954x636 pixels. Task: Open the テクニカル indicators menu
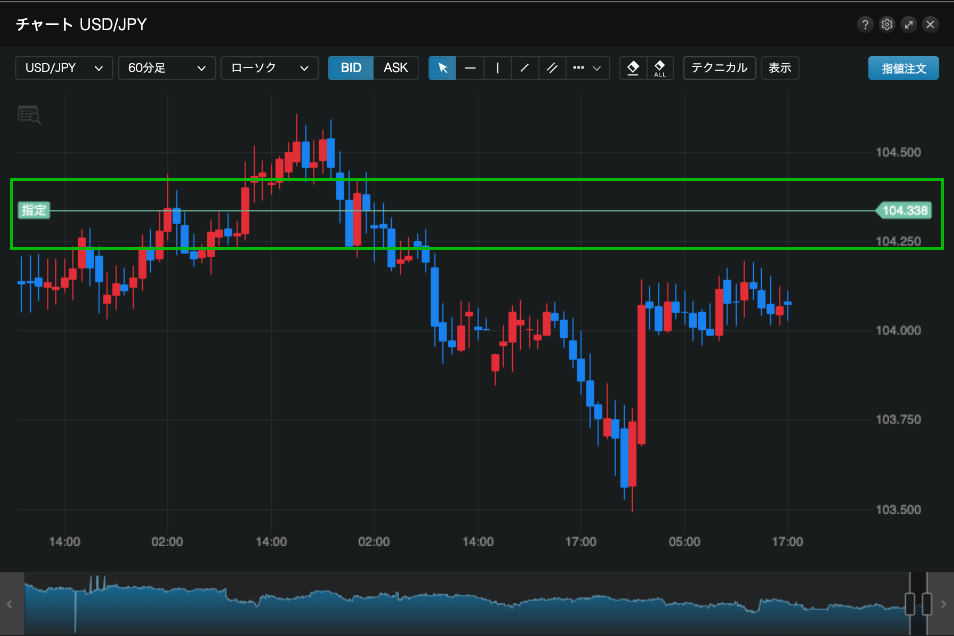tap(719, 68)
